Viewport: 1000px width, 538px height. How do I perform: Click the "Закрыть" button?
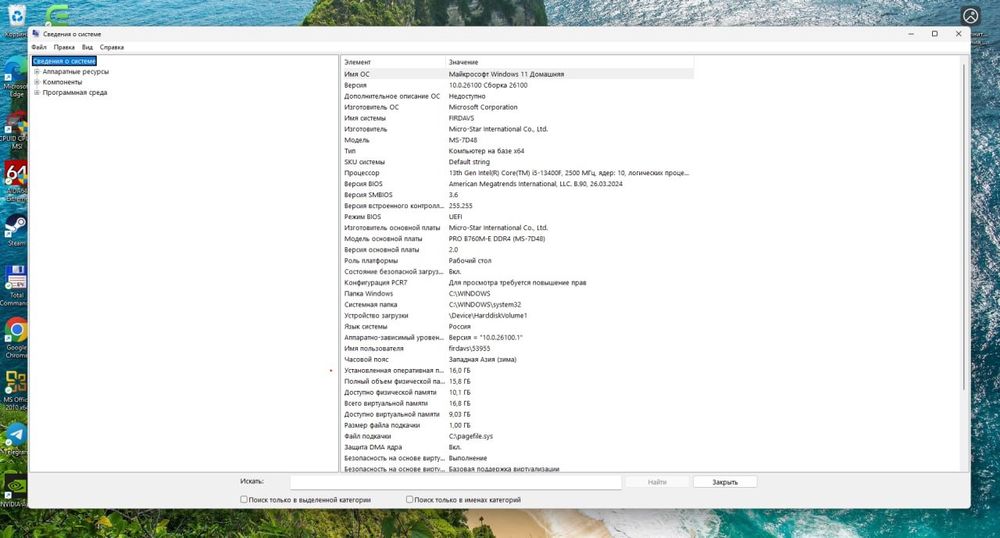725,482
